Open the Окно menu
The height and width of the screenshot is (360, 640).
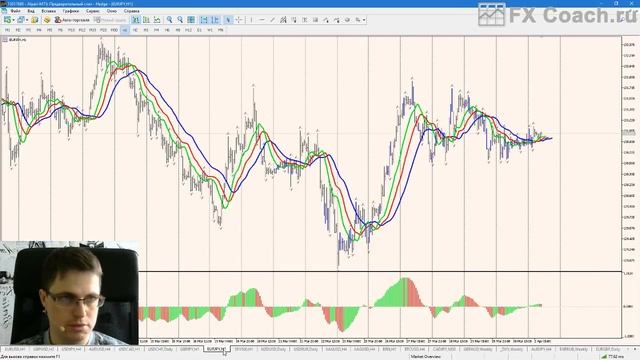(x=111, y=11)
